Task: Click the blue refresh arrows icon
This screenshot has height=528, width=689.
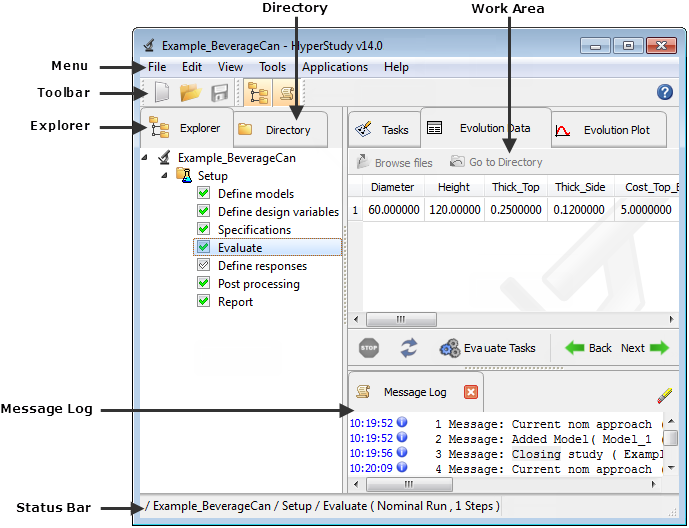Action: (x=409, y=348)
